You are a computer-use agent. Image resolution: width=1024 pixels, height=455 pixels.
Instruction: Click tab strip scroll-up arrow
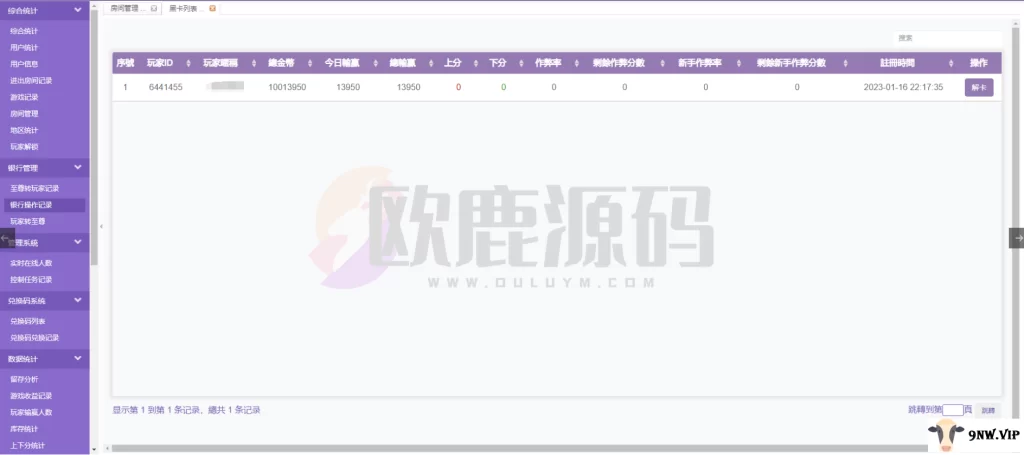[94, 6]
